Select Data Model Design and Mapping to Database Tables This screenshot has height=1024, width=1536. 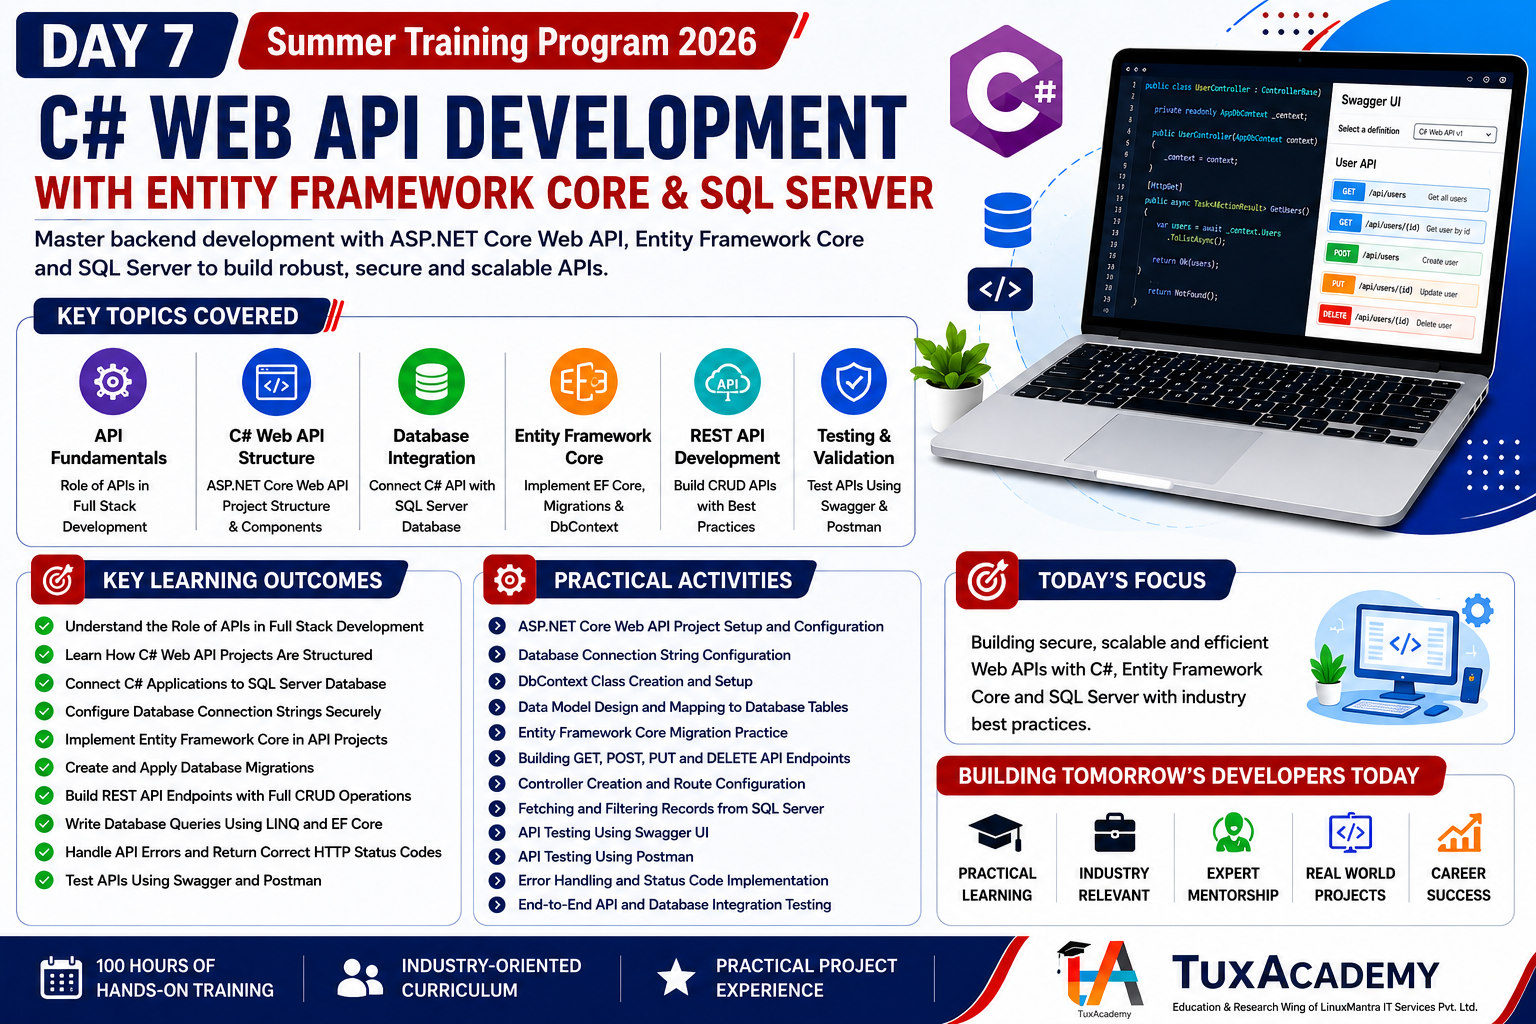click(x=683, y=707)
